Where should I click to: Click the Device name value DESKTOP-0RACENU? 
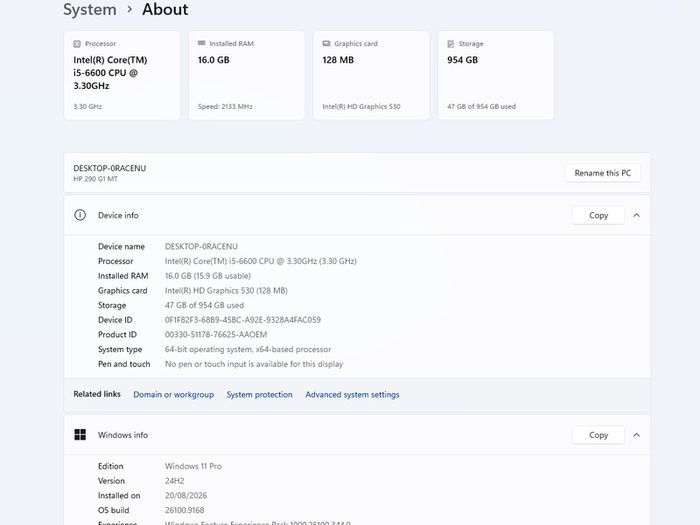pos(201,246)
